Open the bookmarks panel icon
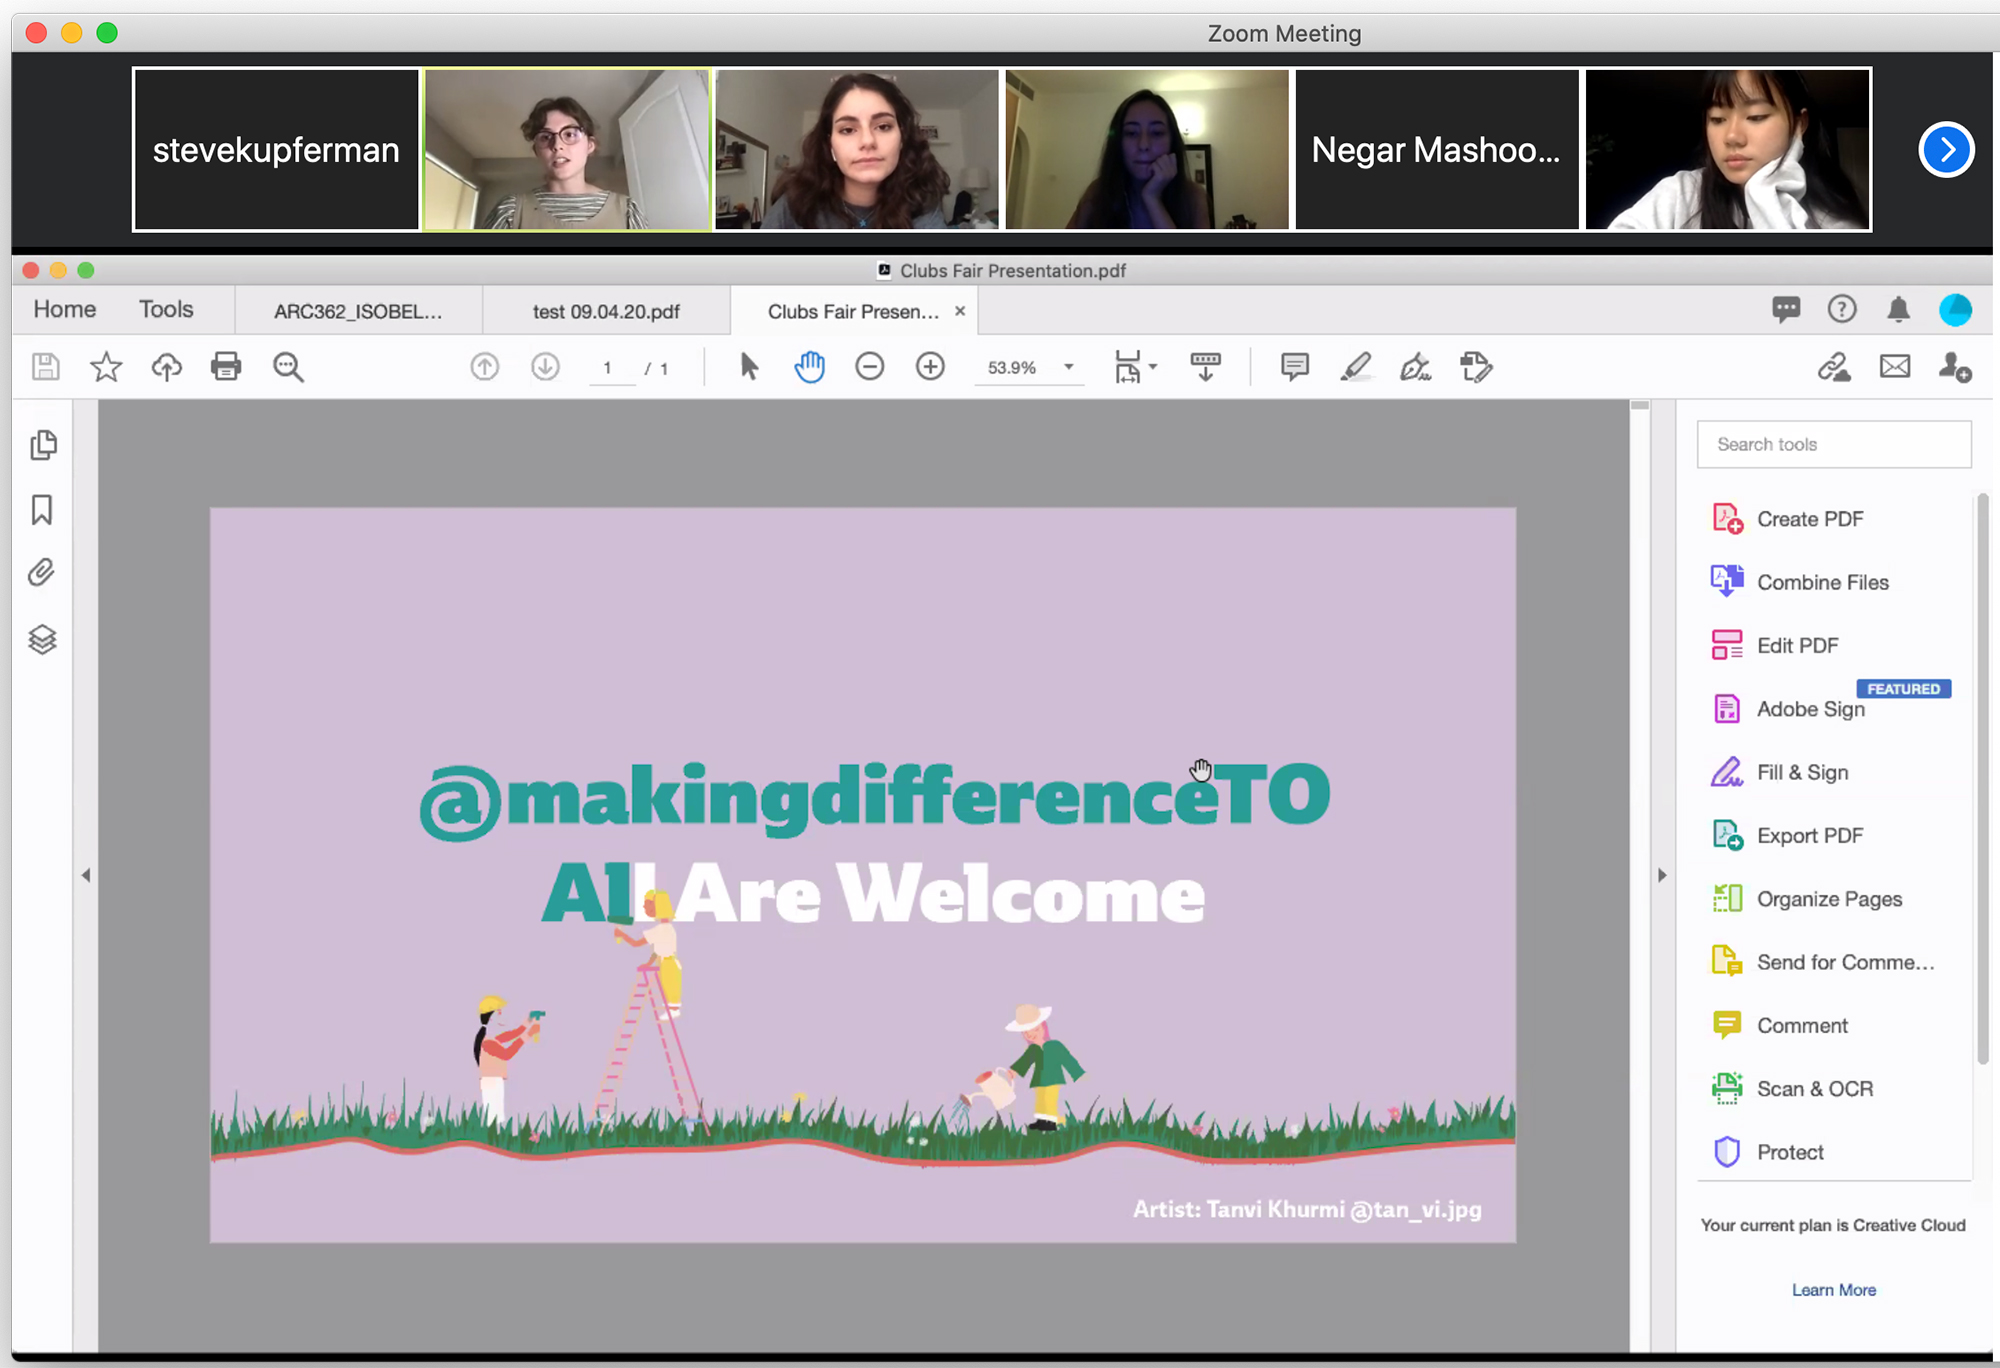This screenshot has width=2000, height=1368. point(42,510)
